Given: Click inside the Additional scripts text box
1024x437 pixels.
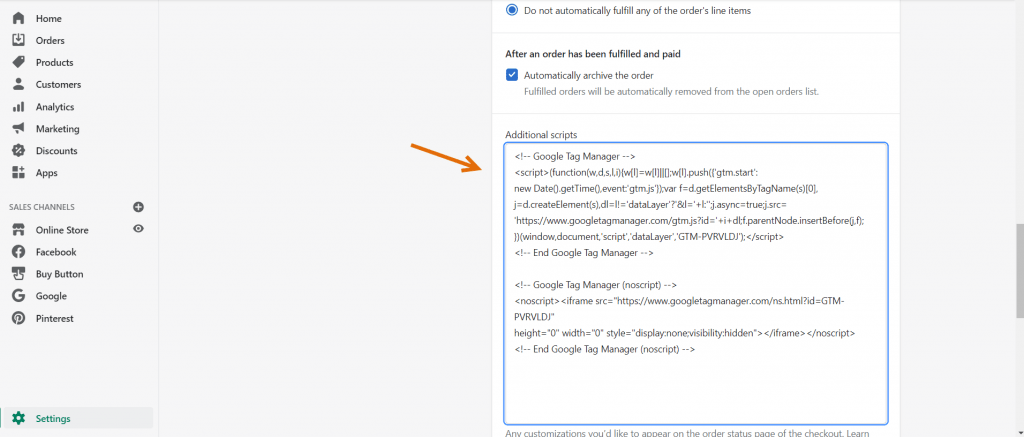Looking at the screenshot, I should point(695,380).
